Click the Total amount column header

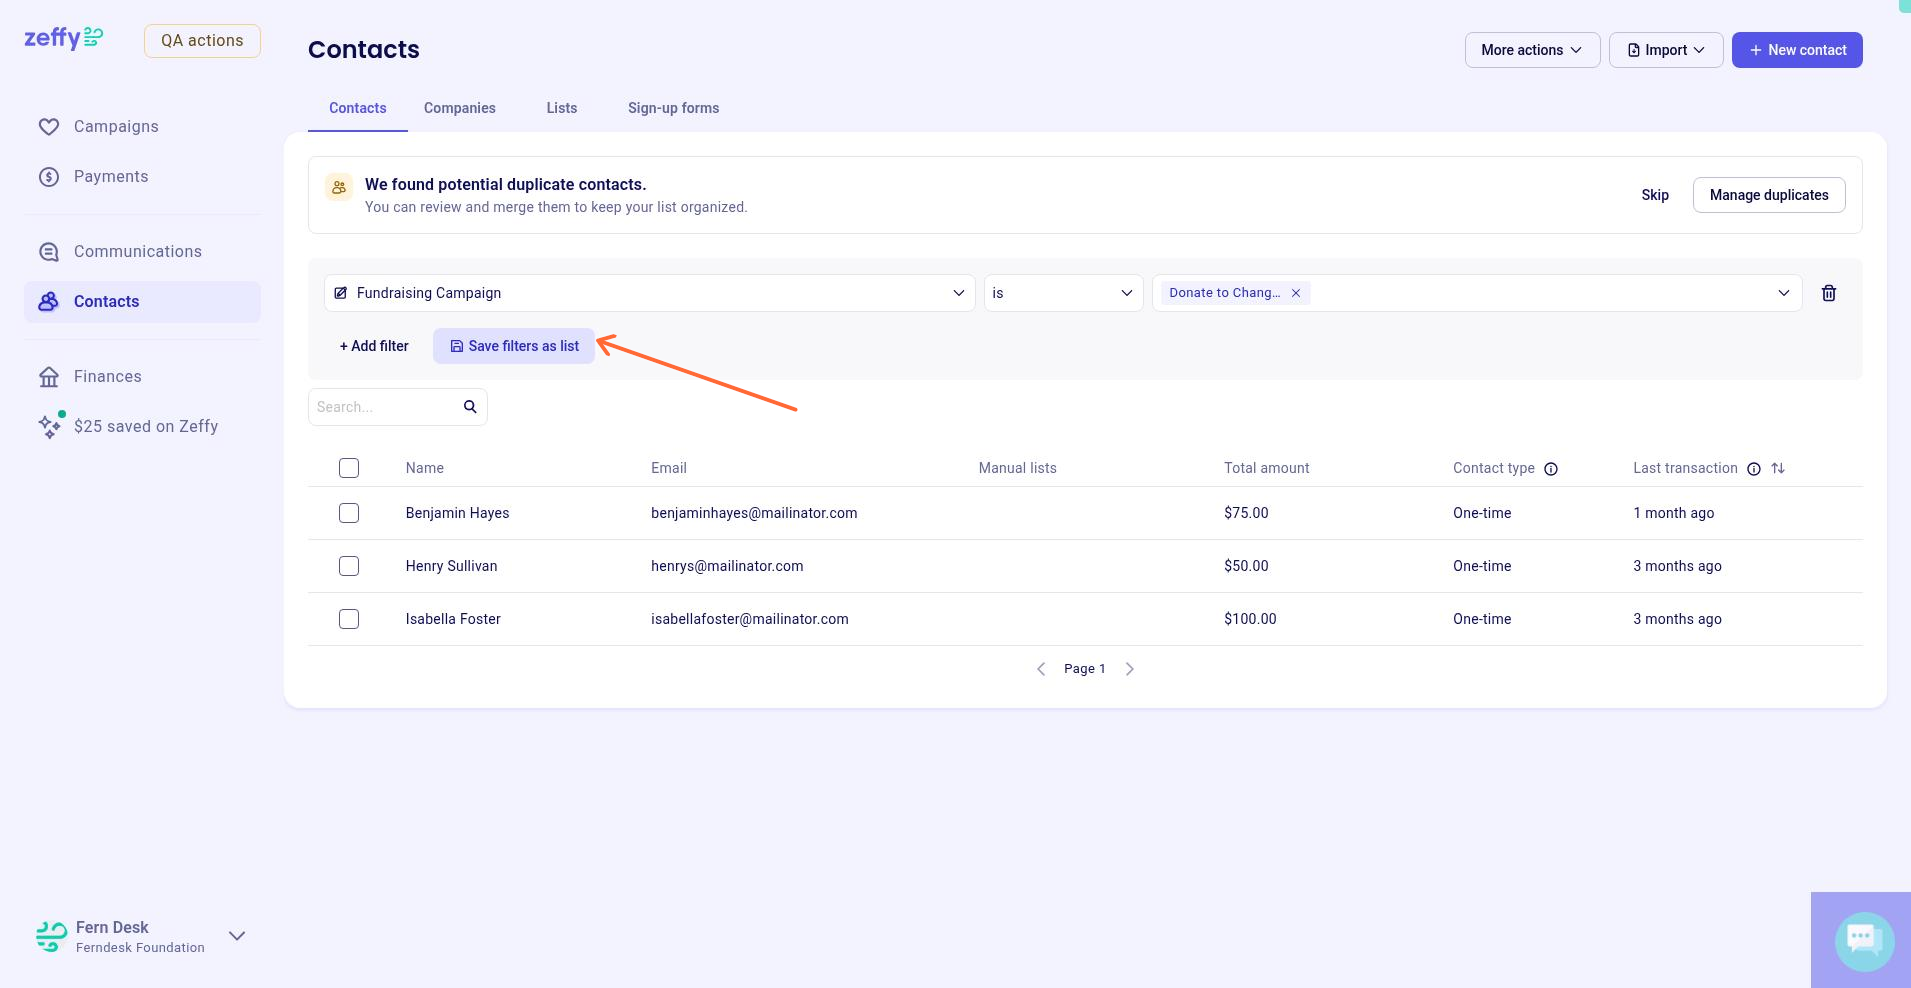coord(1267,468)
